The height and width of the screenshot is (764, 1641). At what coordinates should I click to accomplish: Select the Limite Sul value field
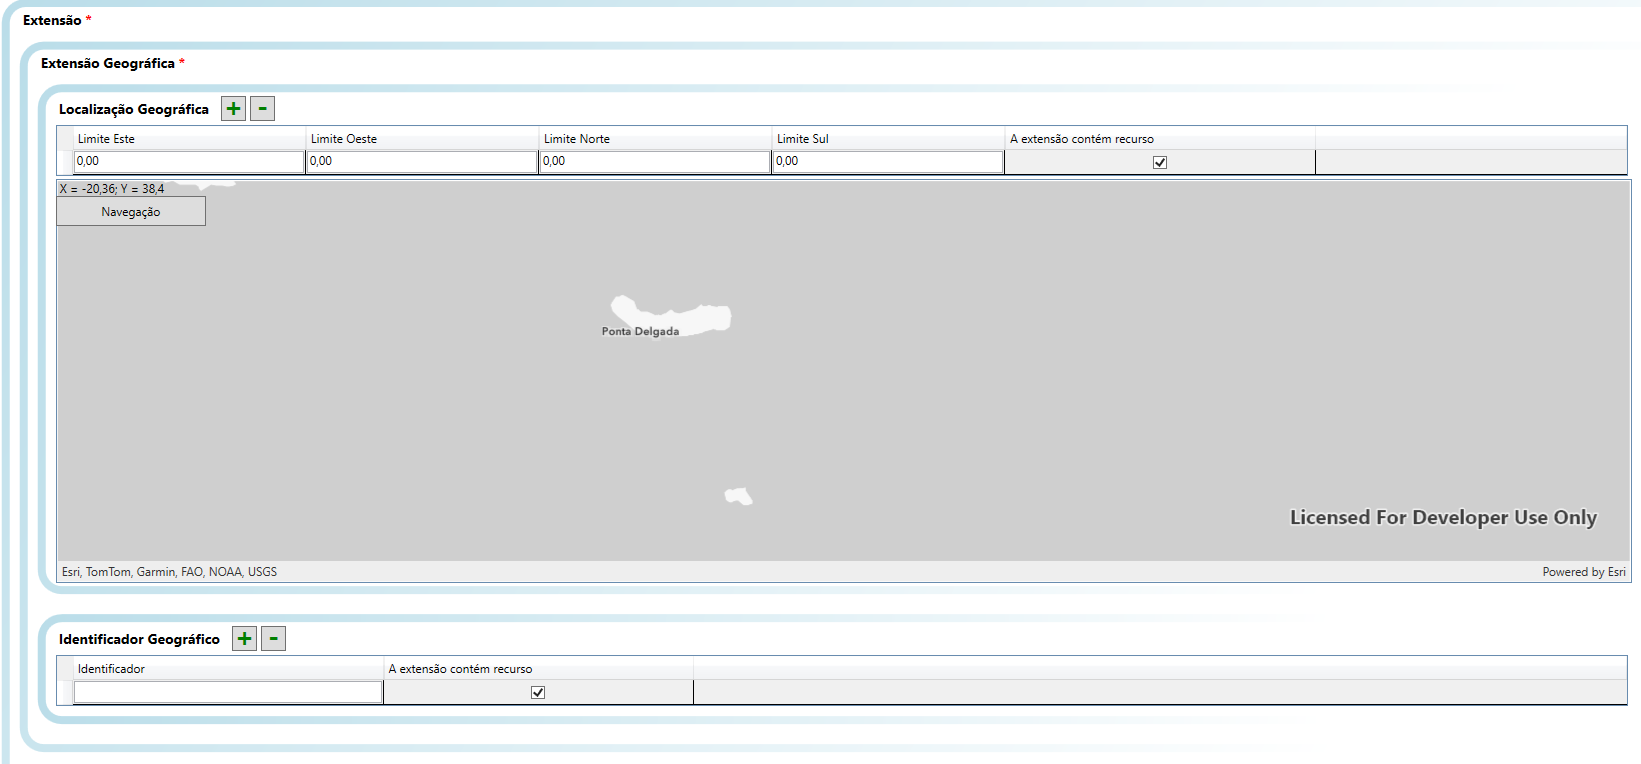tap(888, 162)
